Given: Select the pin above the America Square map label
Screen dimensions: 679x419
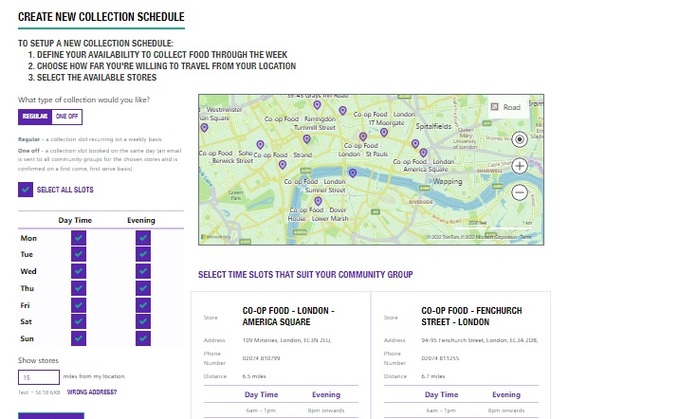Looking at the screenshot, I should (423, 153).
